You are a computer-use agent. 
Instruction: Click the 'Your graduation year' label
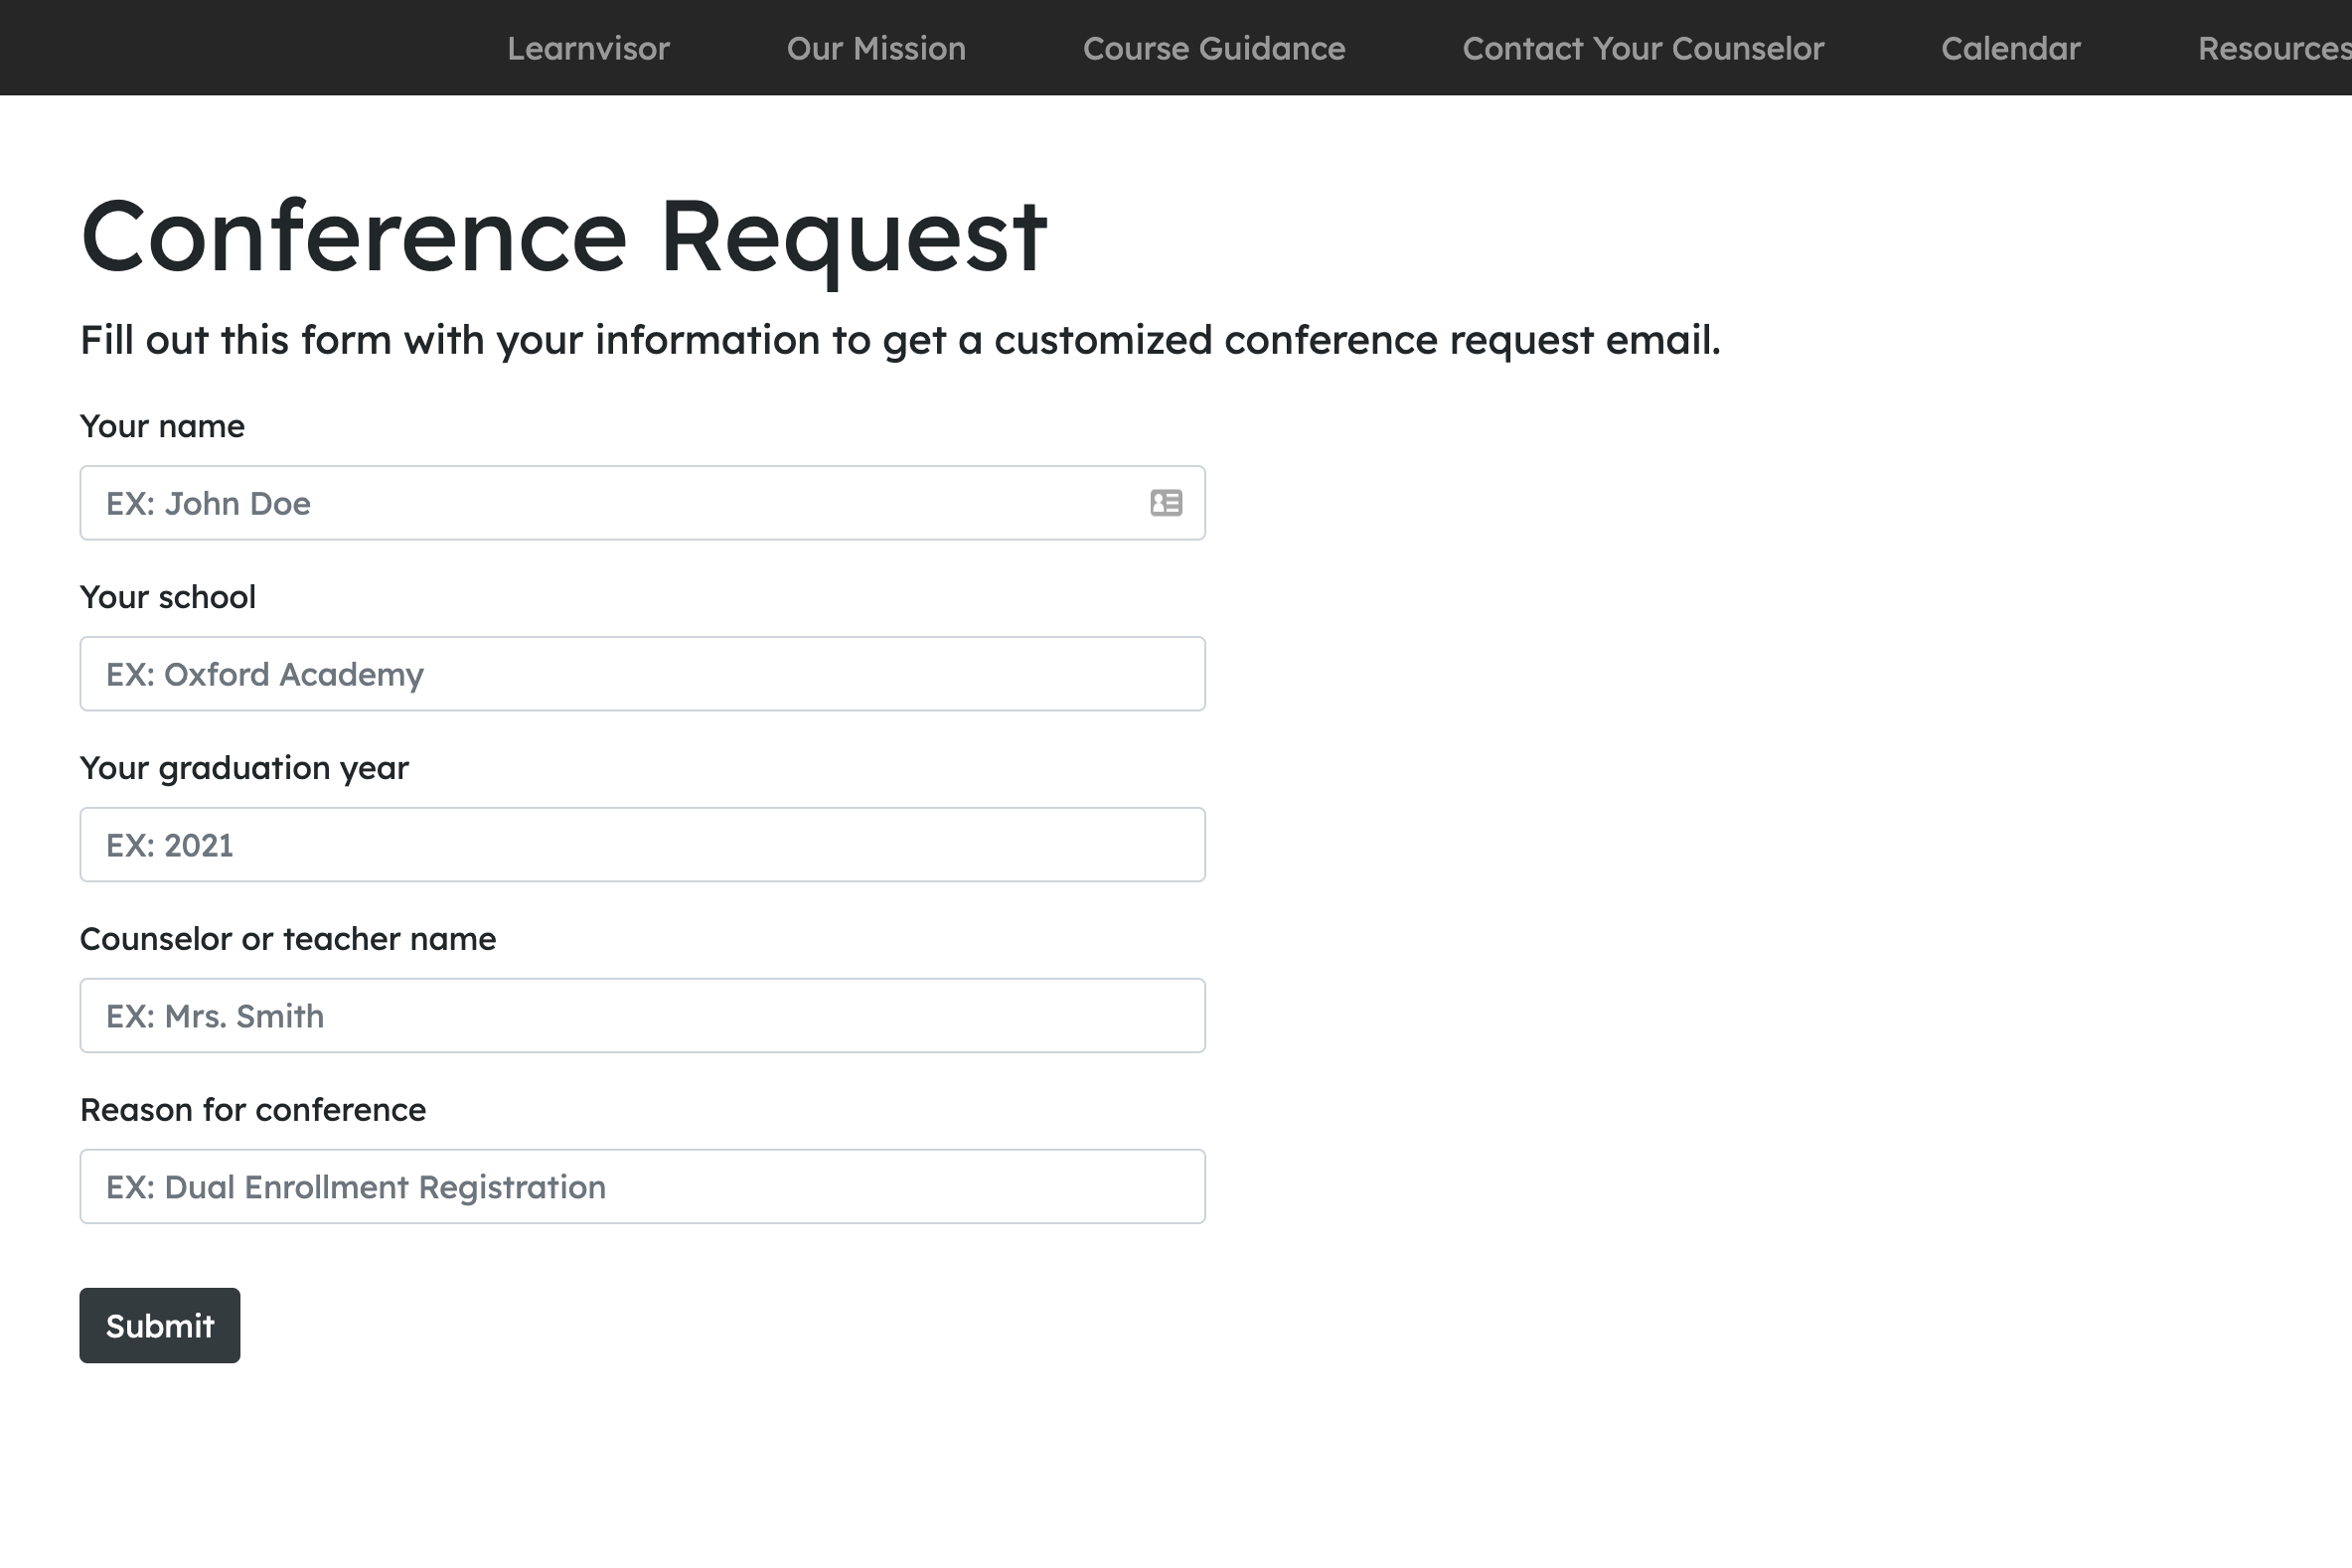[244, 769]
